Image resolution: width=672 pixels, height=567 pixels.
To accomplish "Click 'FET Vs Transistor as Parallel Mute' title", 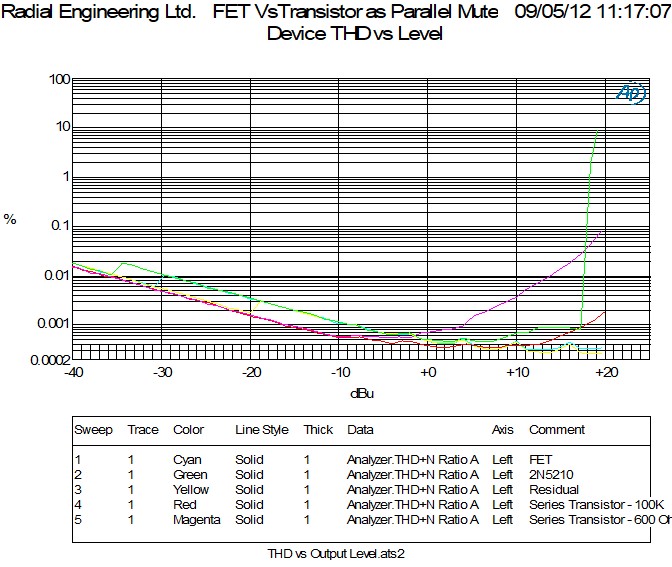I will click(x=356, y=12).
